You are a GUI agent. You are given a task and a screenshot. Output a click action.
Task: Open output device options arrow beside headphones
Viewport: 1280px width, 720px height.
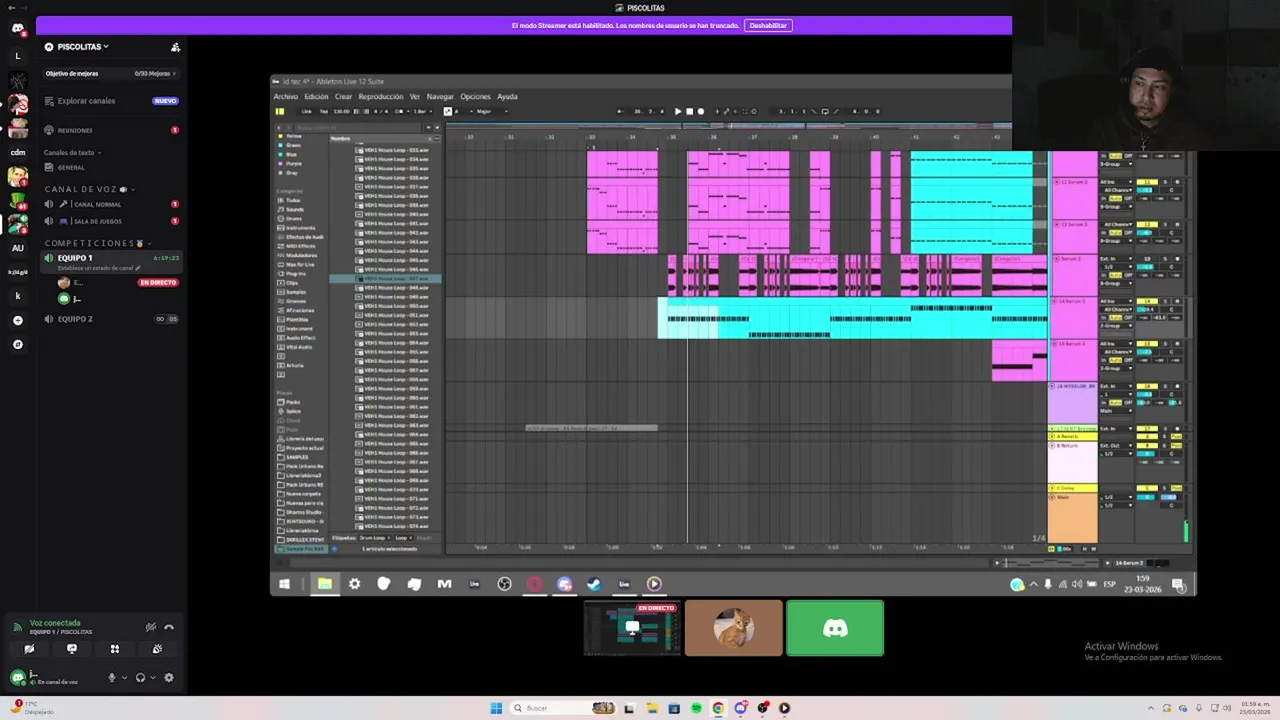click(152, 678)
